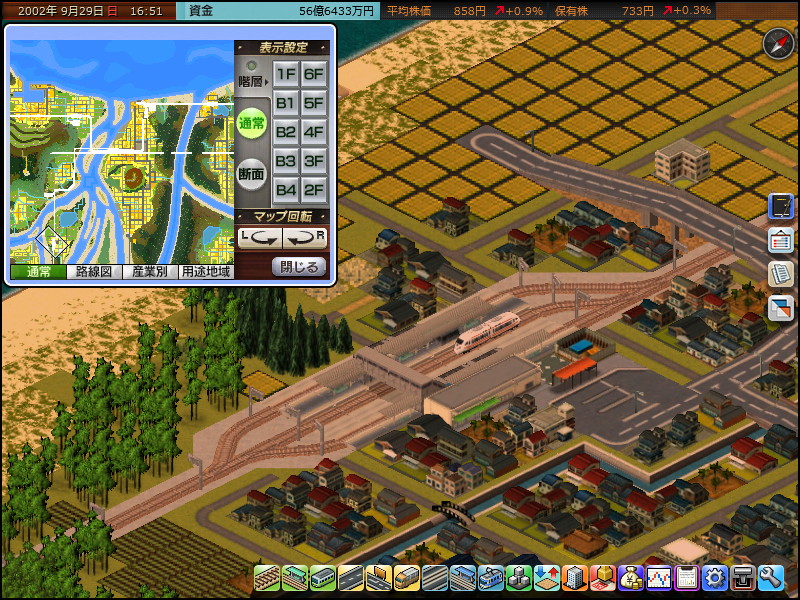Select basement level B1
This screenshot has height=600, width=800.
tap(285, 104)
